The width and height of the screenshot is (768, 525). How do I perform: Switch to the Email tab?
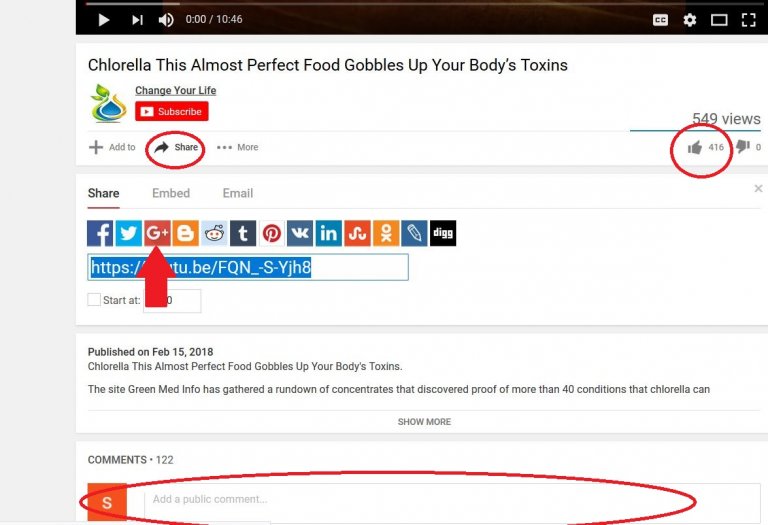pos(238,193)
